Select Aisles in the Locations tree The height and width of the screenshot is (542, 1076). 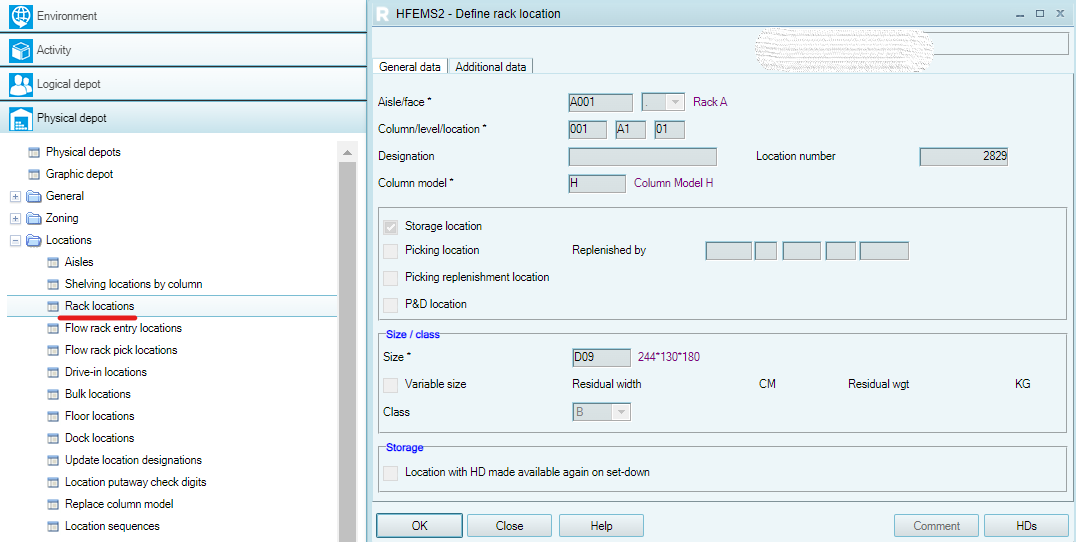coord(79,262)
